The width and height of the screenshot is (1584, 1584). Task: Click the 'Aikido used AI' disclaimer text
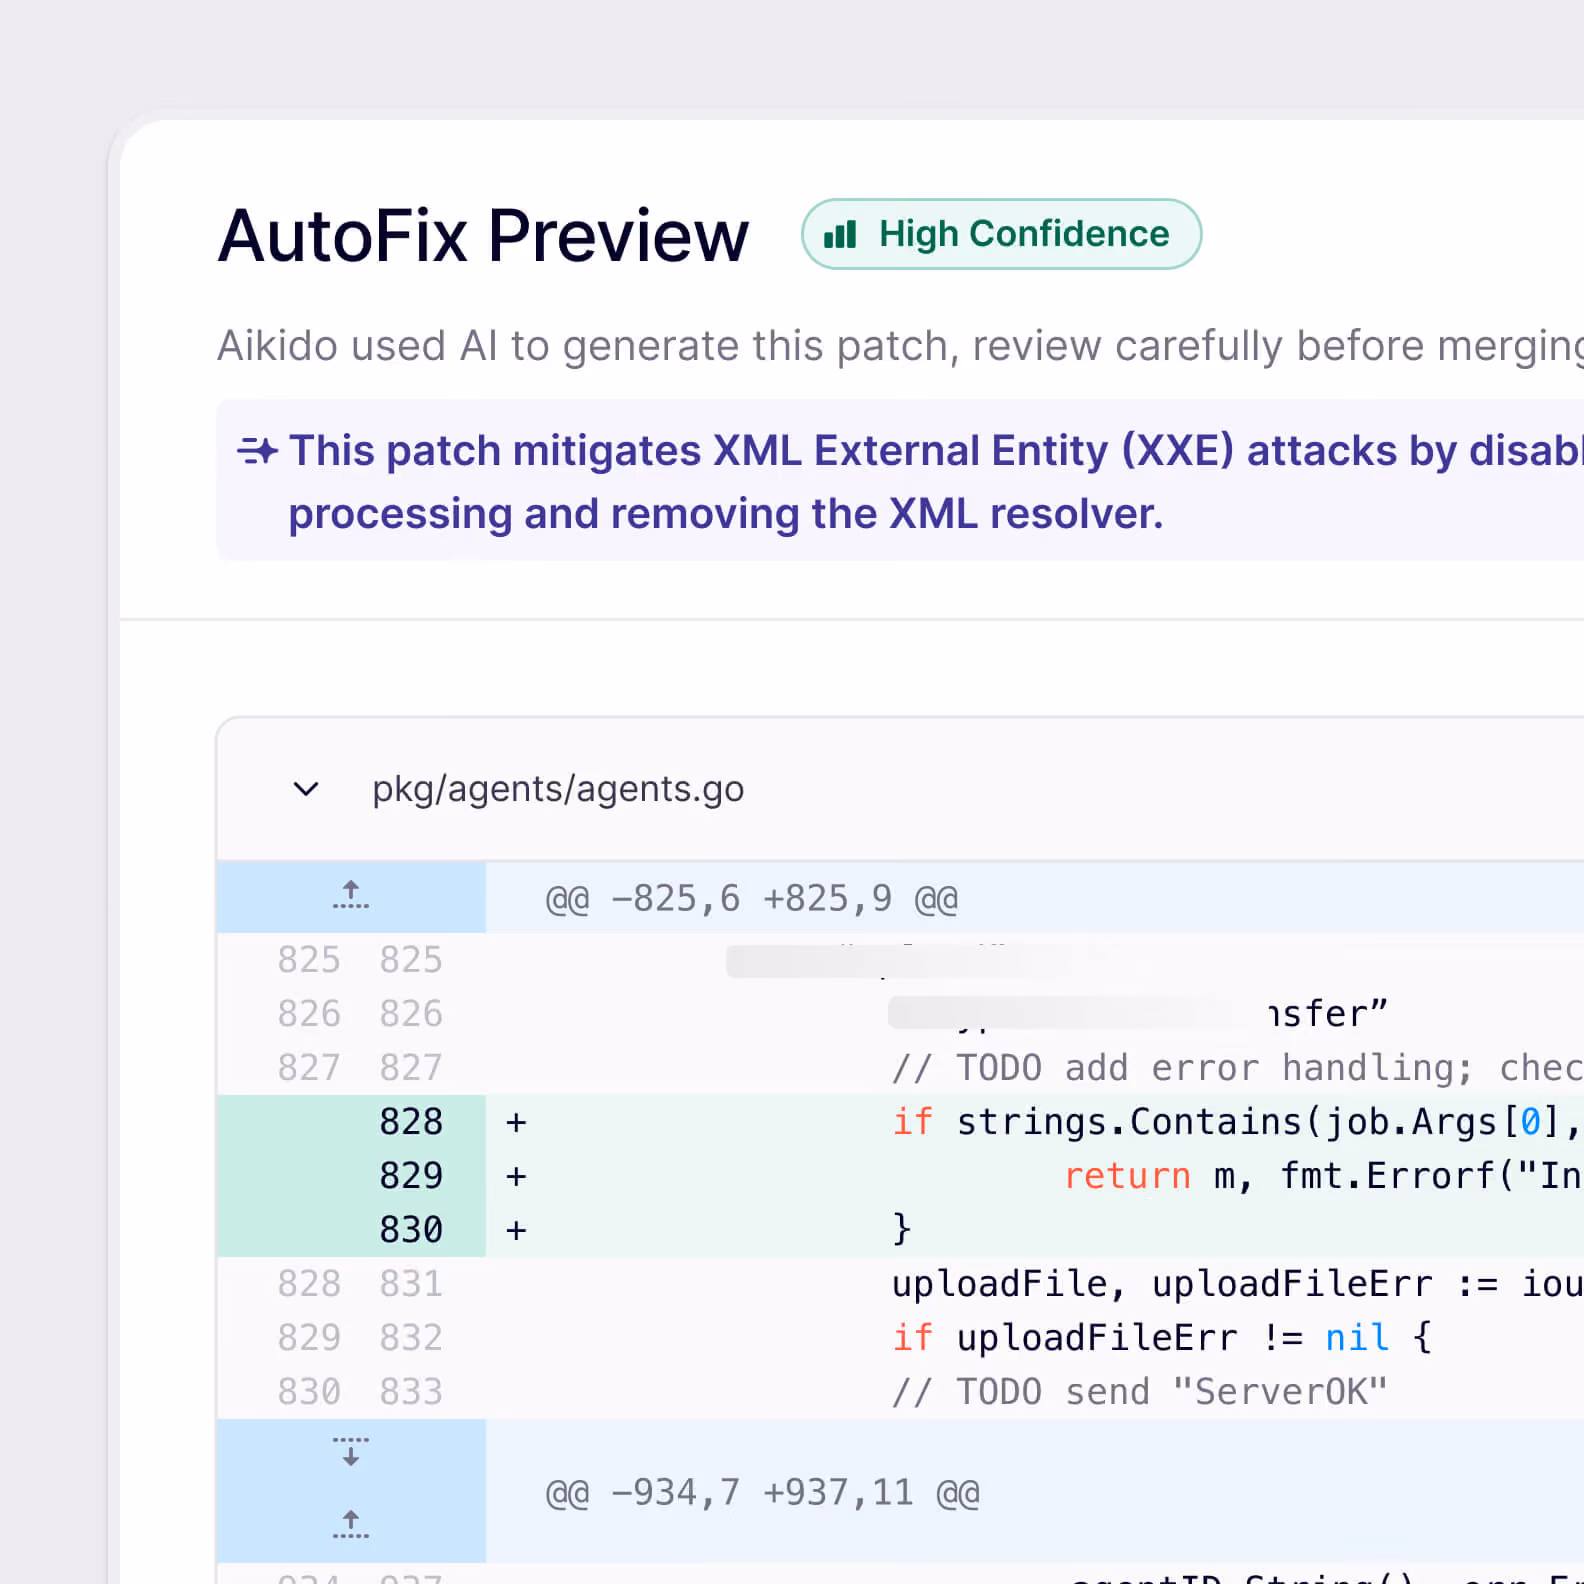[900, 346]
